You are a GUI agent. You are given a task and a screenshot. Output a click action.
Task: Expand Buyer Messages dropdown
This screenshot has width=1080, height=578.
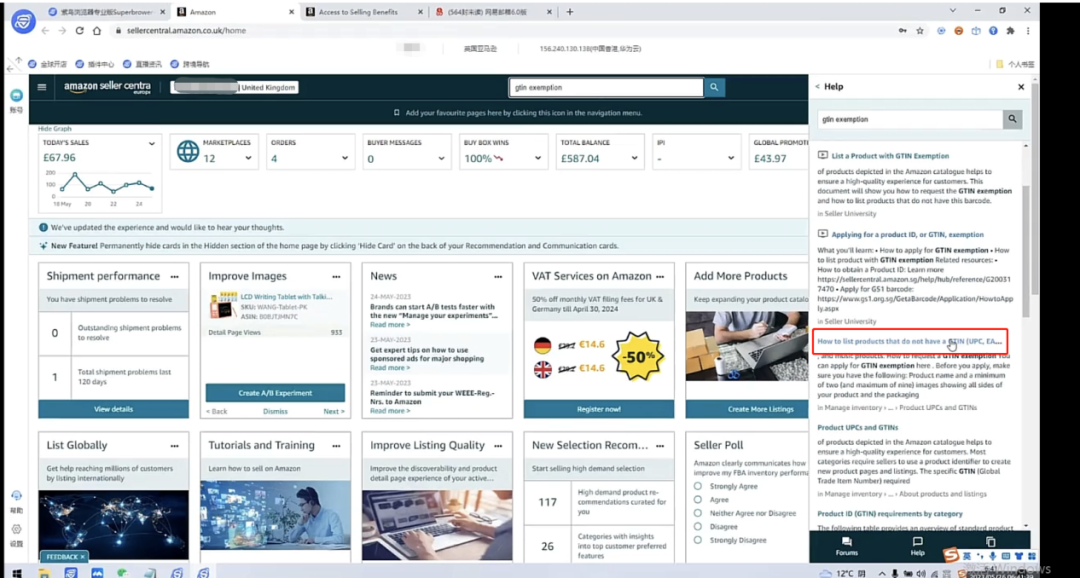(442, 158)
